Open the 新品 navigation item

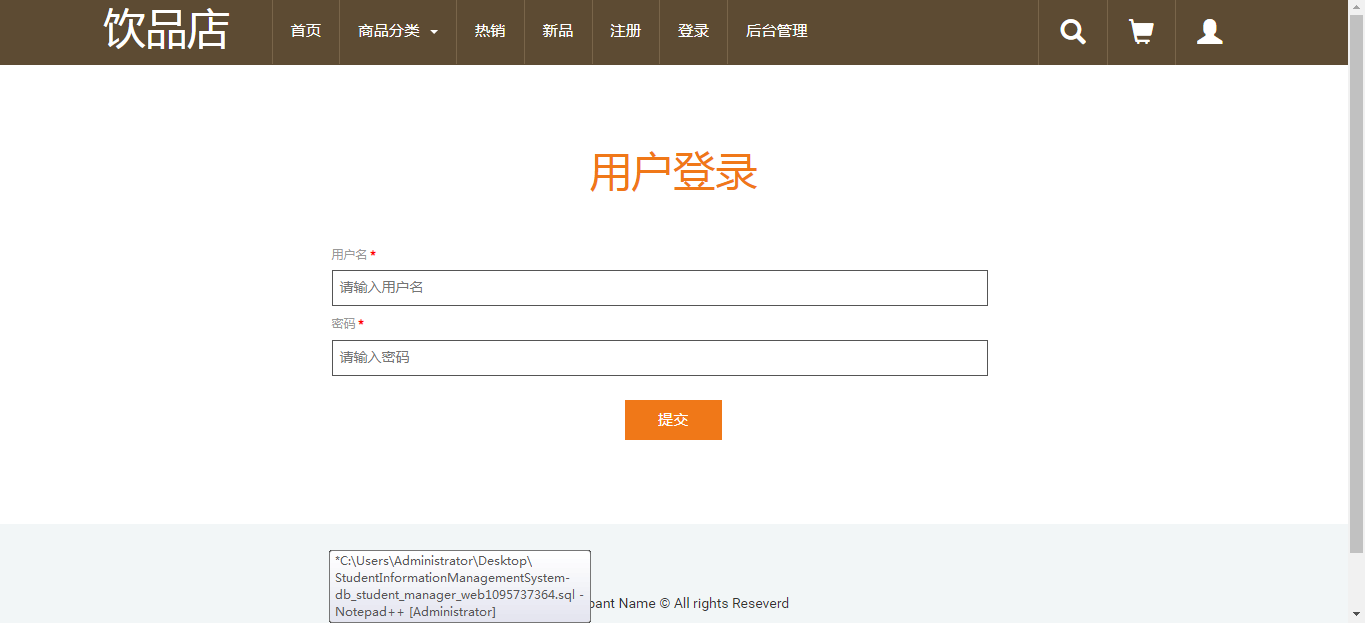pyautogui.click(x=558, y=31)
